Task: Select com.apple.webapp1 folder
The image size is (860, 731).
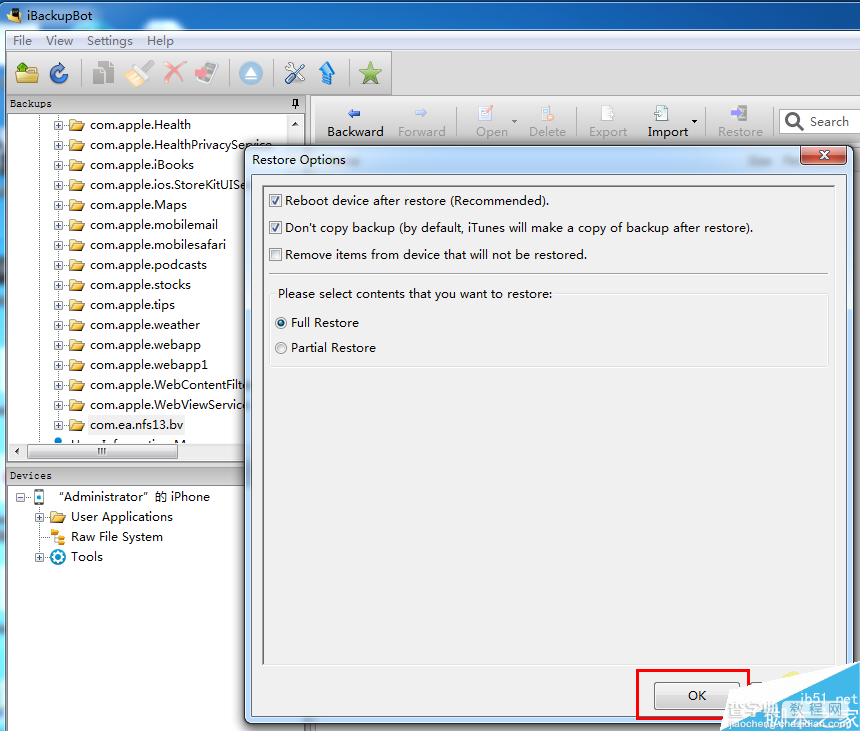Action: click(x=149, y=365)
